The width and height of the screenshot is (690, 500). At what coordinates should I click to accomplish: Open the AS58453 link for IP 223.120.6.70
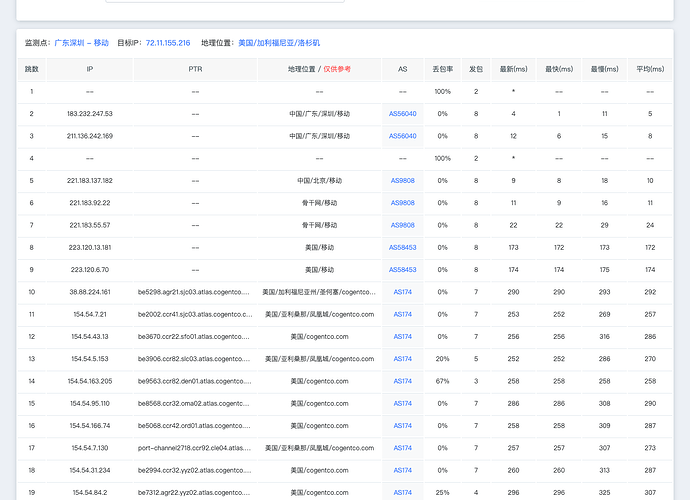coord(403,270)
